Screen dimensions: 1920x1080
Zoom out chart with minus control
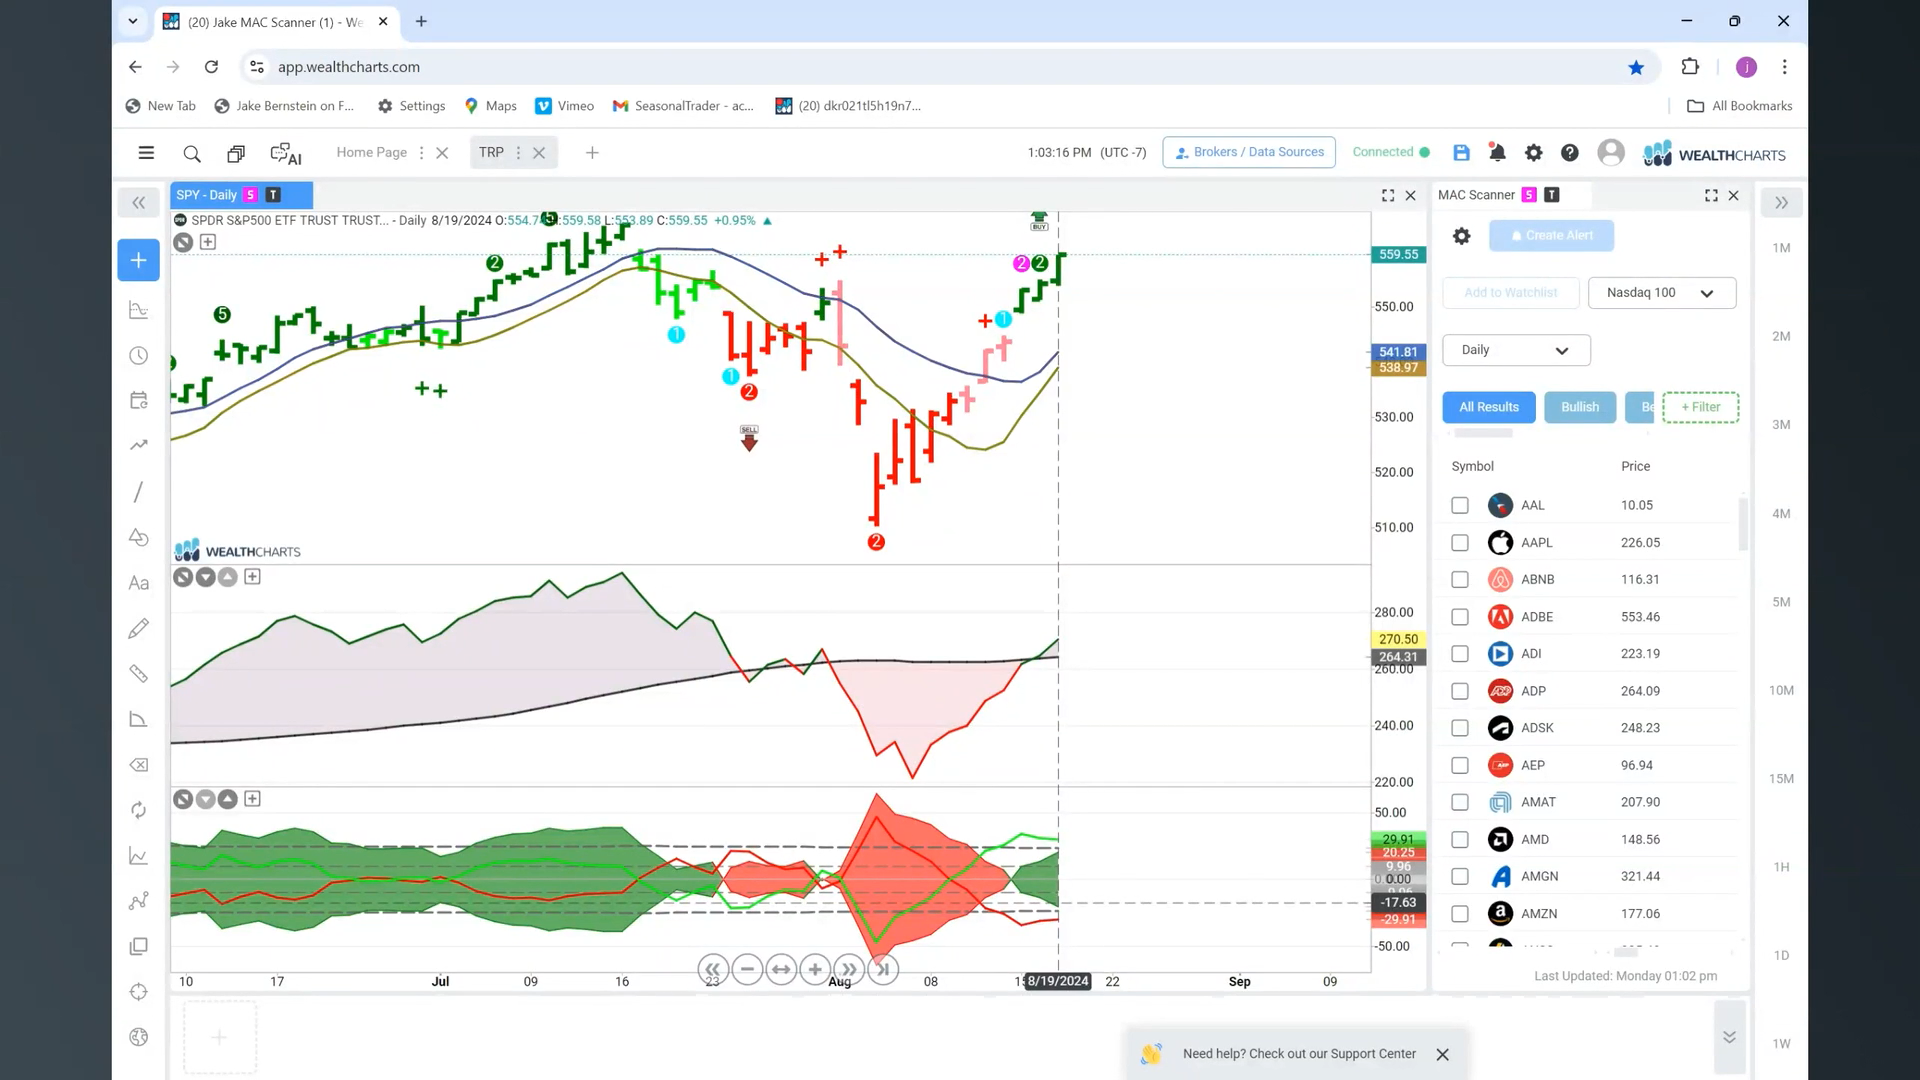coord(747,969)
